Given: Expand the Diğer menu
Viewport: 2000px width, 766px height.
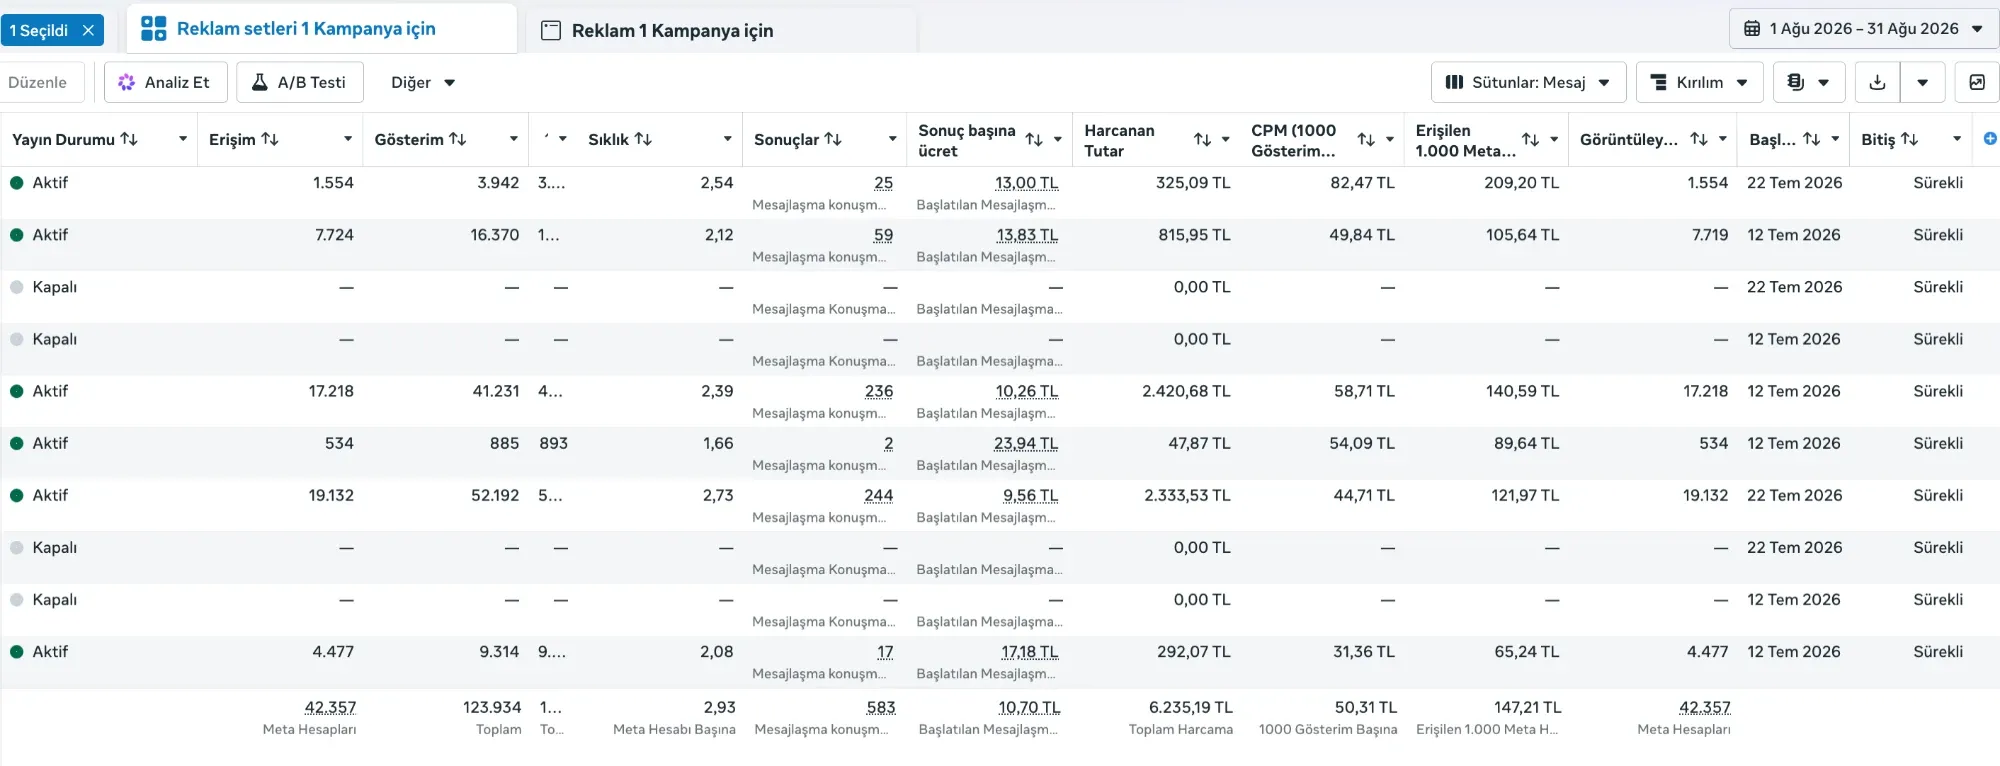Looking at the screenshot, I should coord(423,82).
